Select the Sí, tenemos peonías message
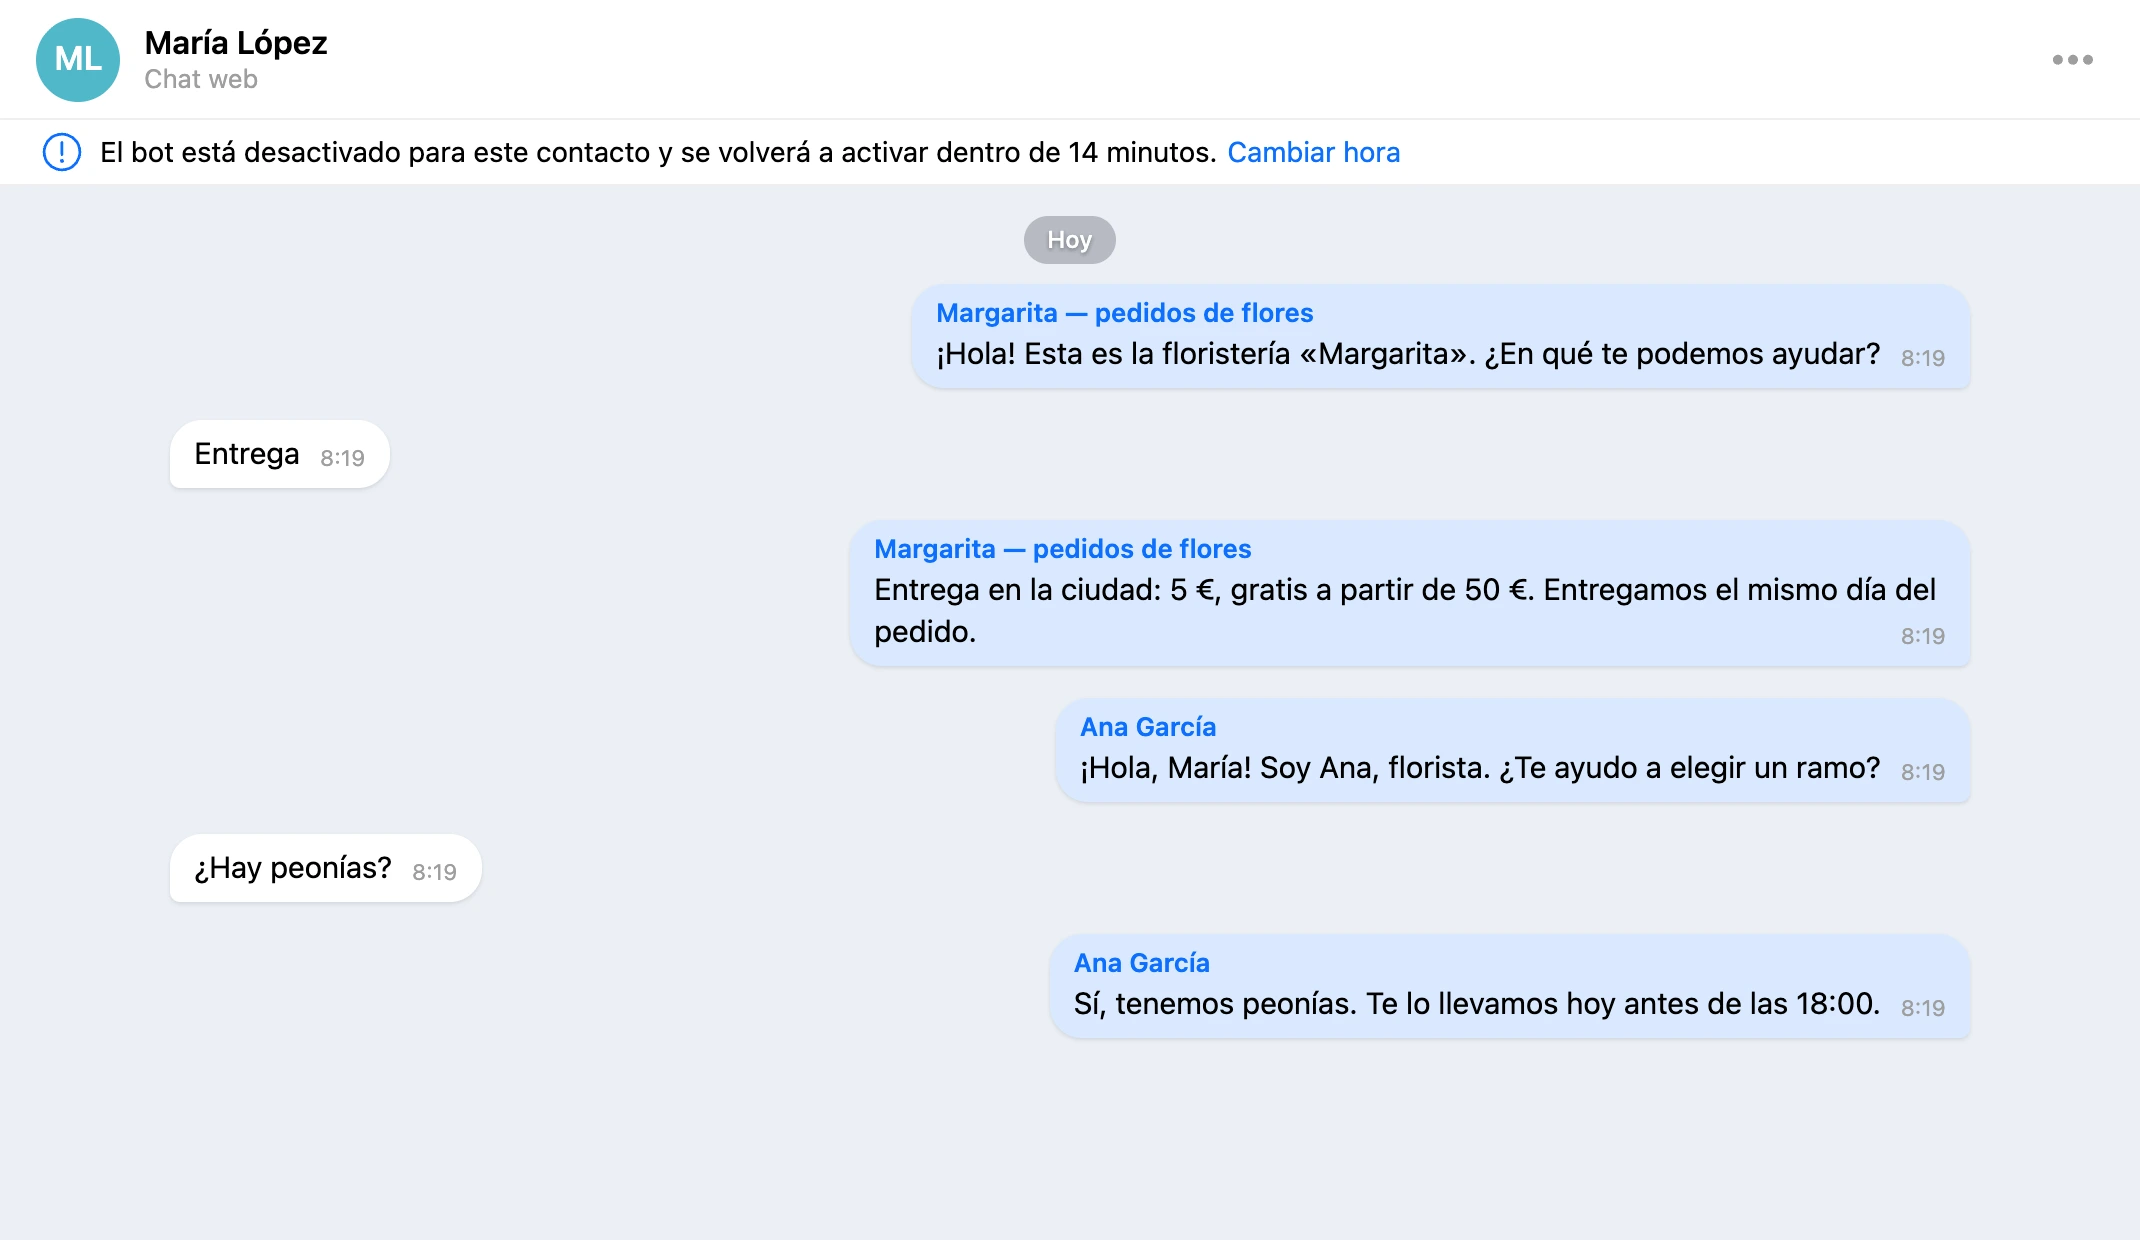The image size is (2140, 1240). (1510, 987)
